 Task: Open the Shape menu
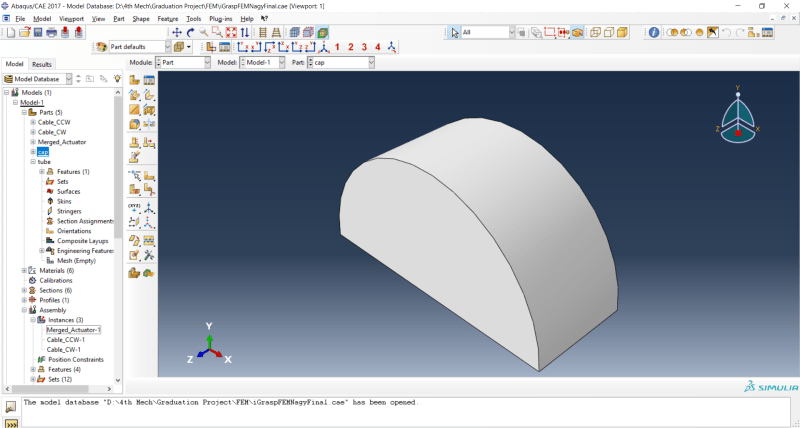pos(141,19)
